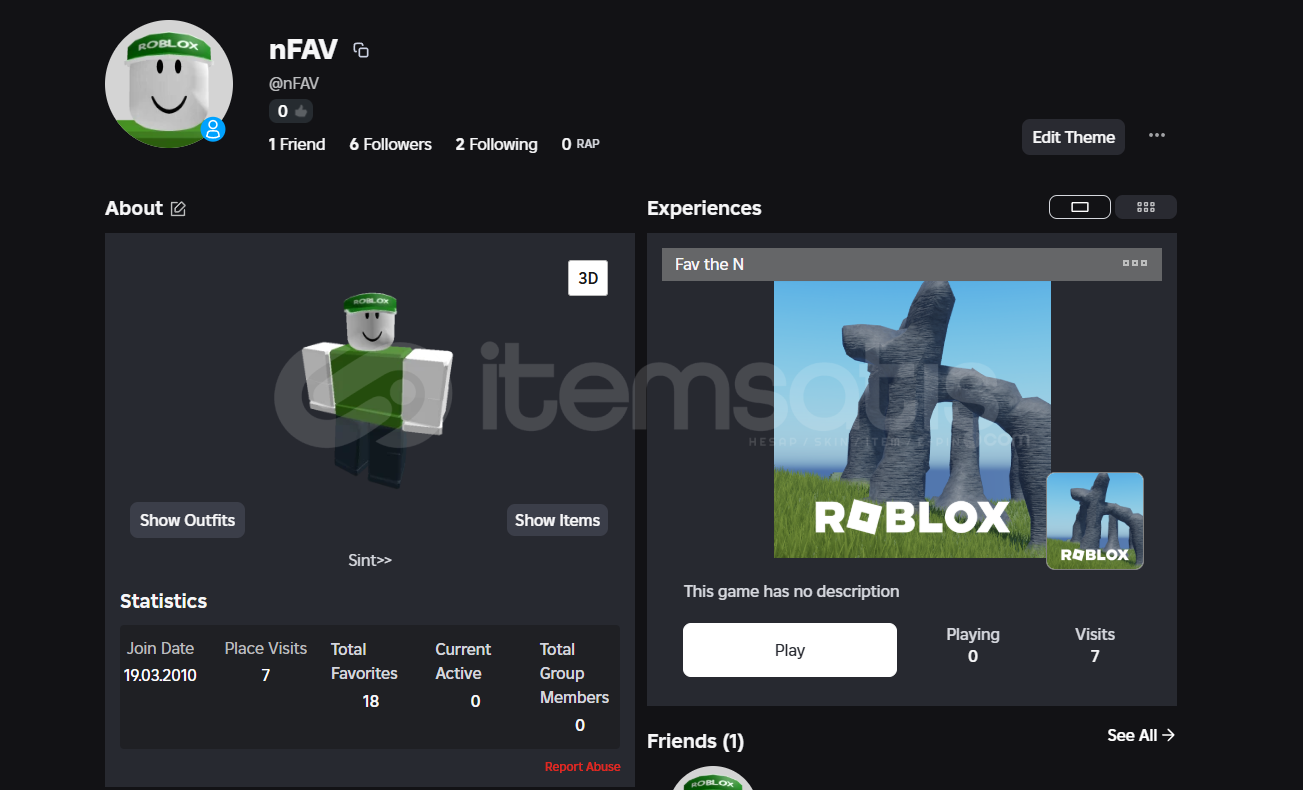Open the three-dots profile options menu
Viewport: 1303px width, 790px height.
pos(1157,136)
